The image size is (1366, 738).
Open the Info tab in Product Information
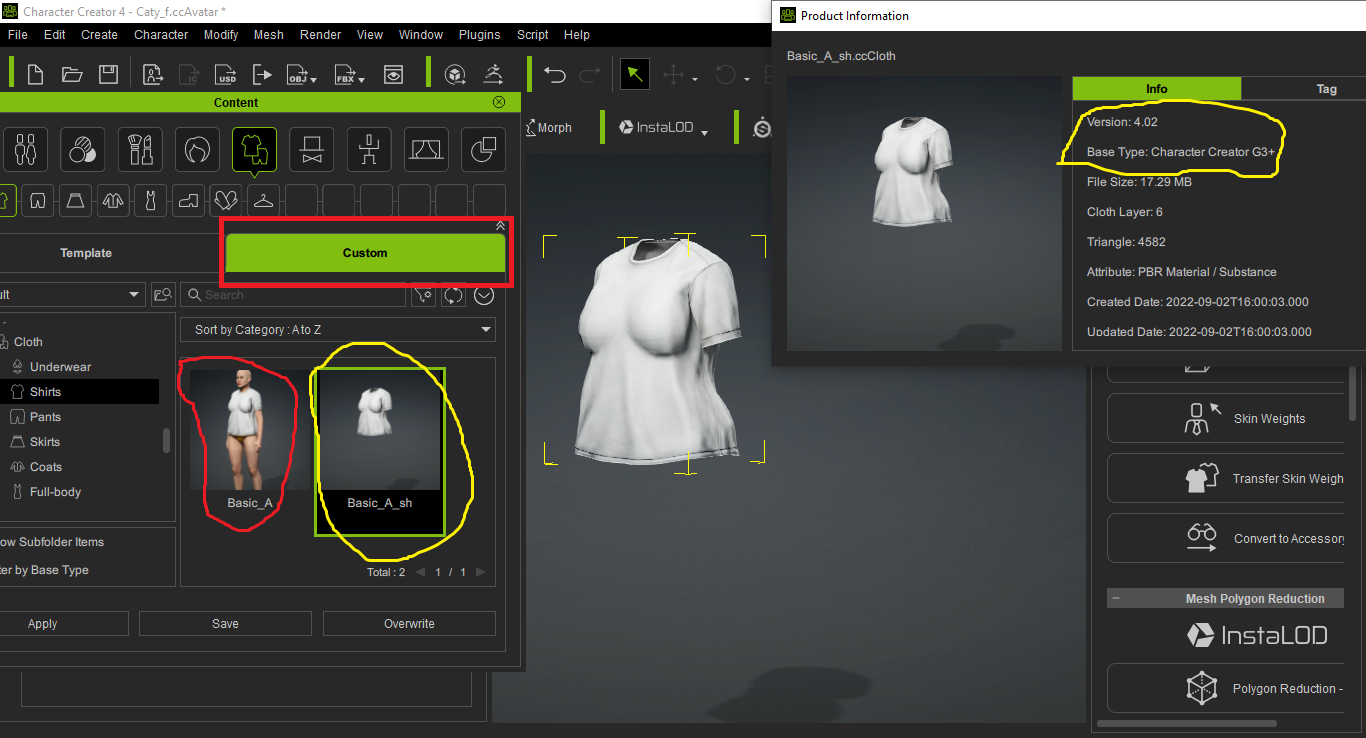coord(1157,89)
